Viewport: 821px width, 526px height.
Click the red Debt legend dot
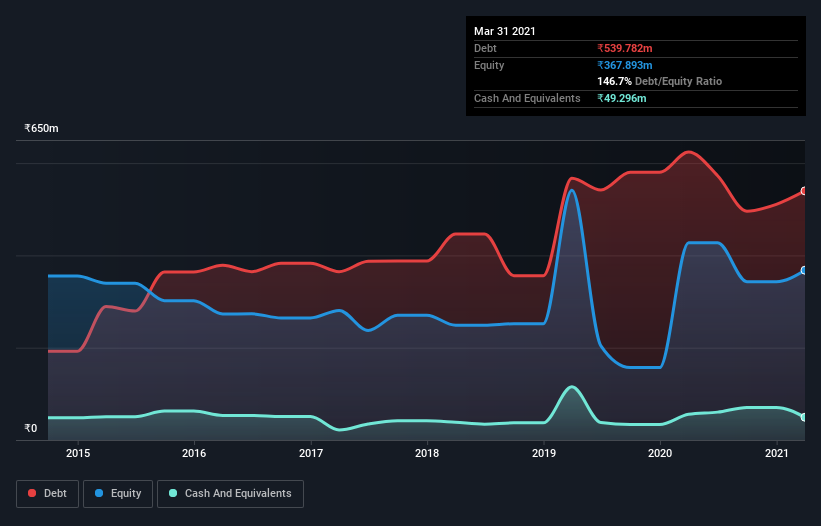pyautogui.click(x=32, y=493)
